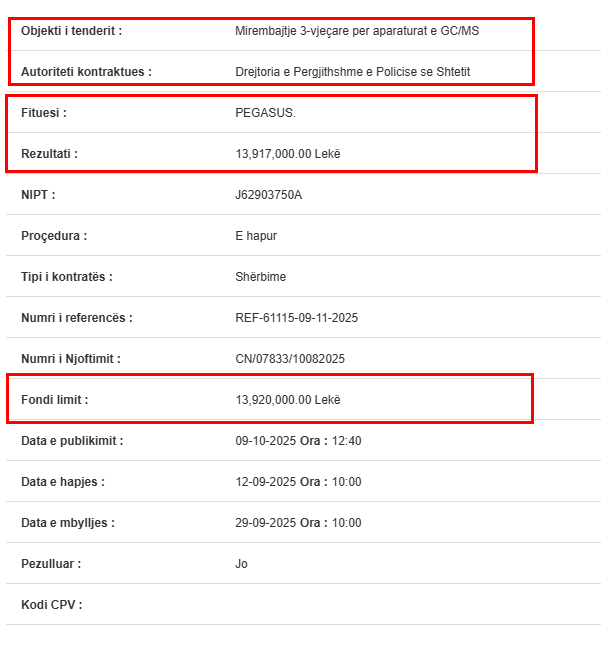601x658 pixels.
Task: Click the contract type 'Shërbime'
Action: tap(260, 277)
